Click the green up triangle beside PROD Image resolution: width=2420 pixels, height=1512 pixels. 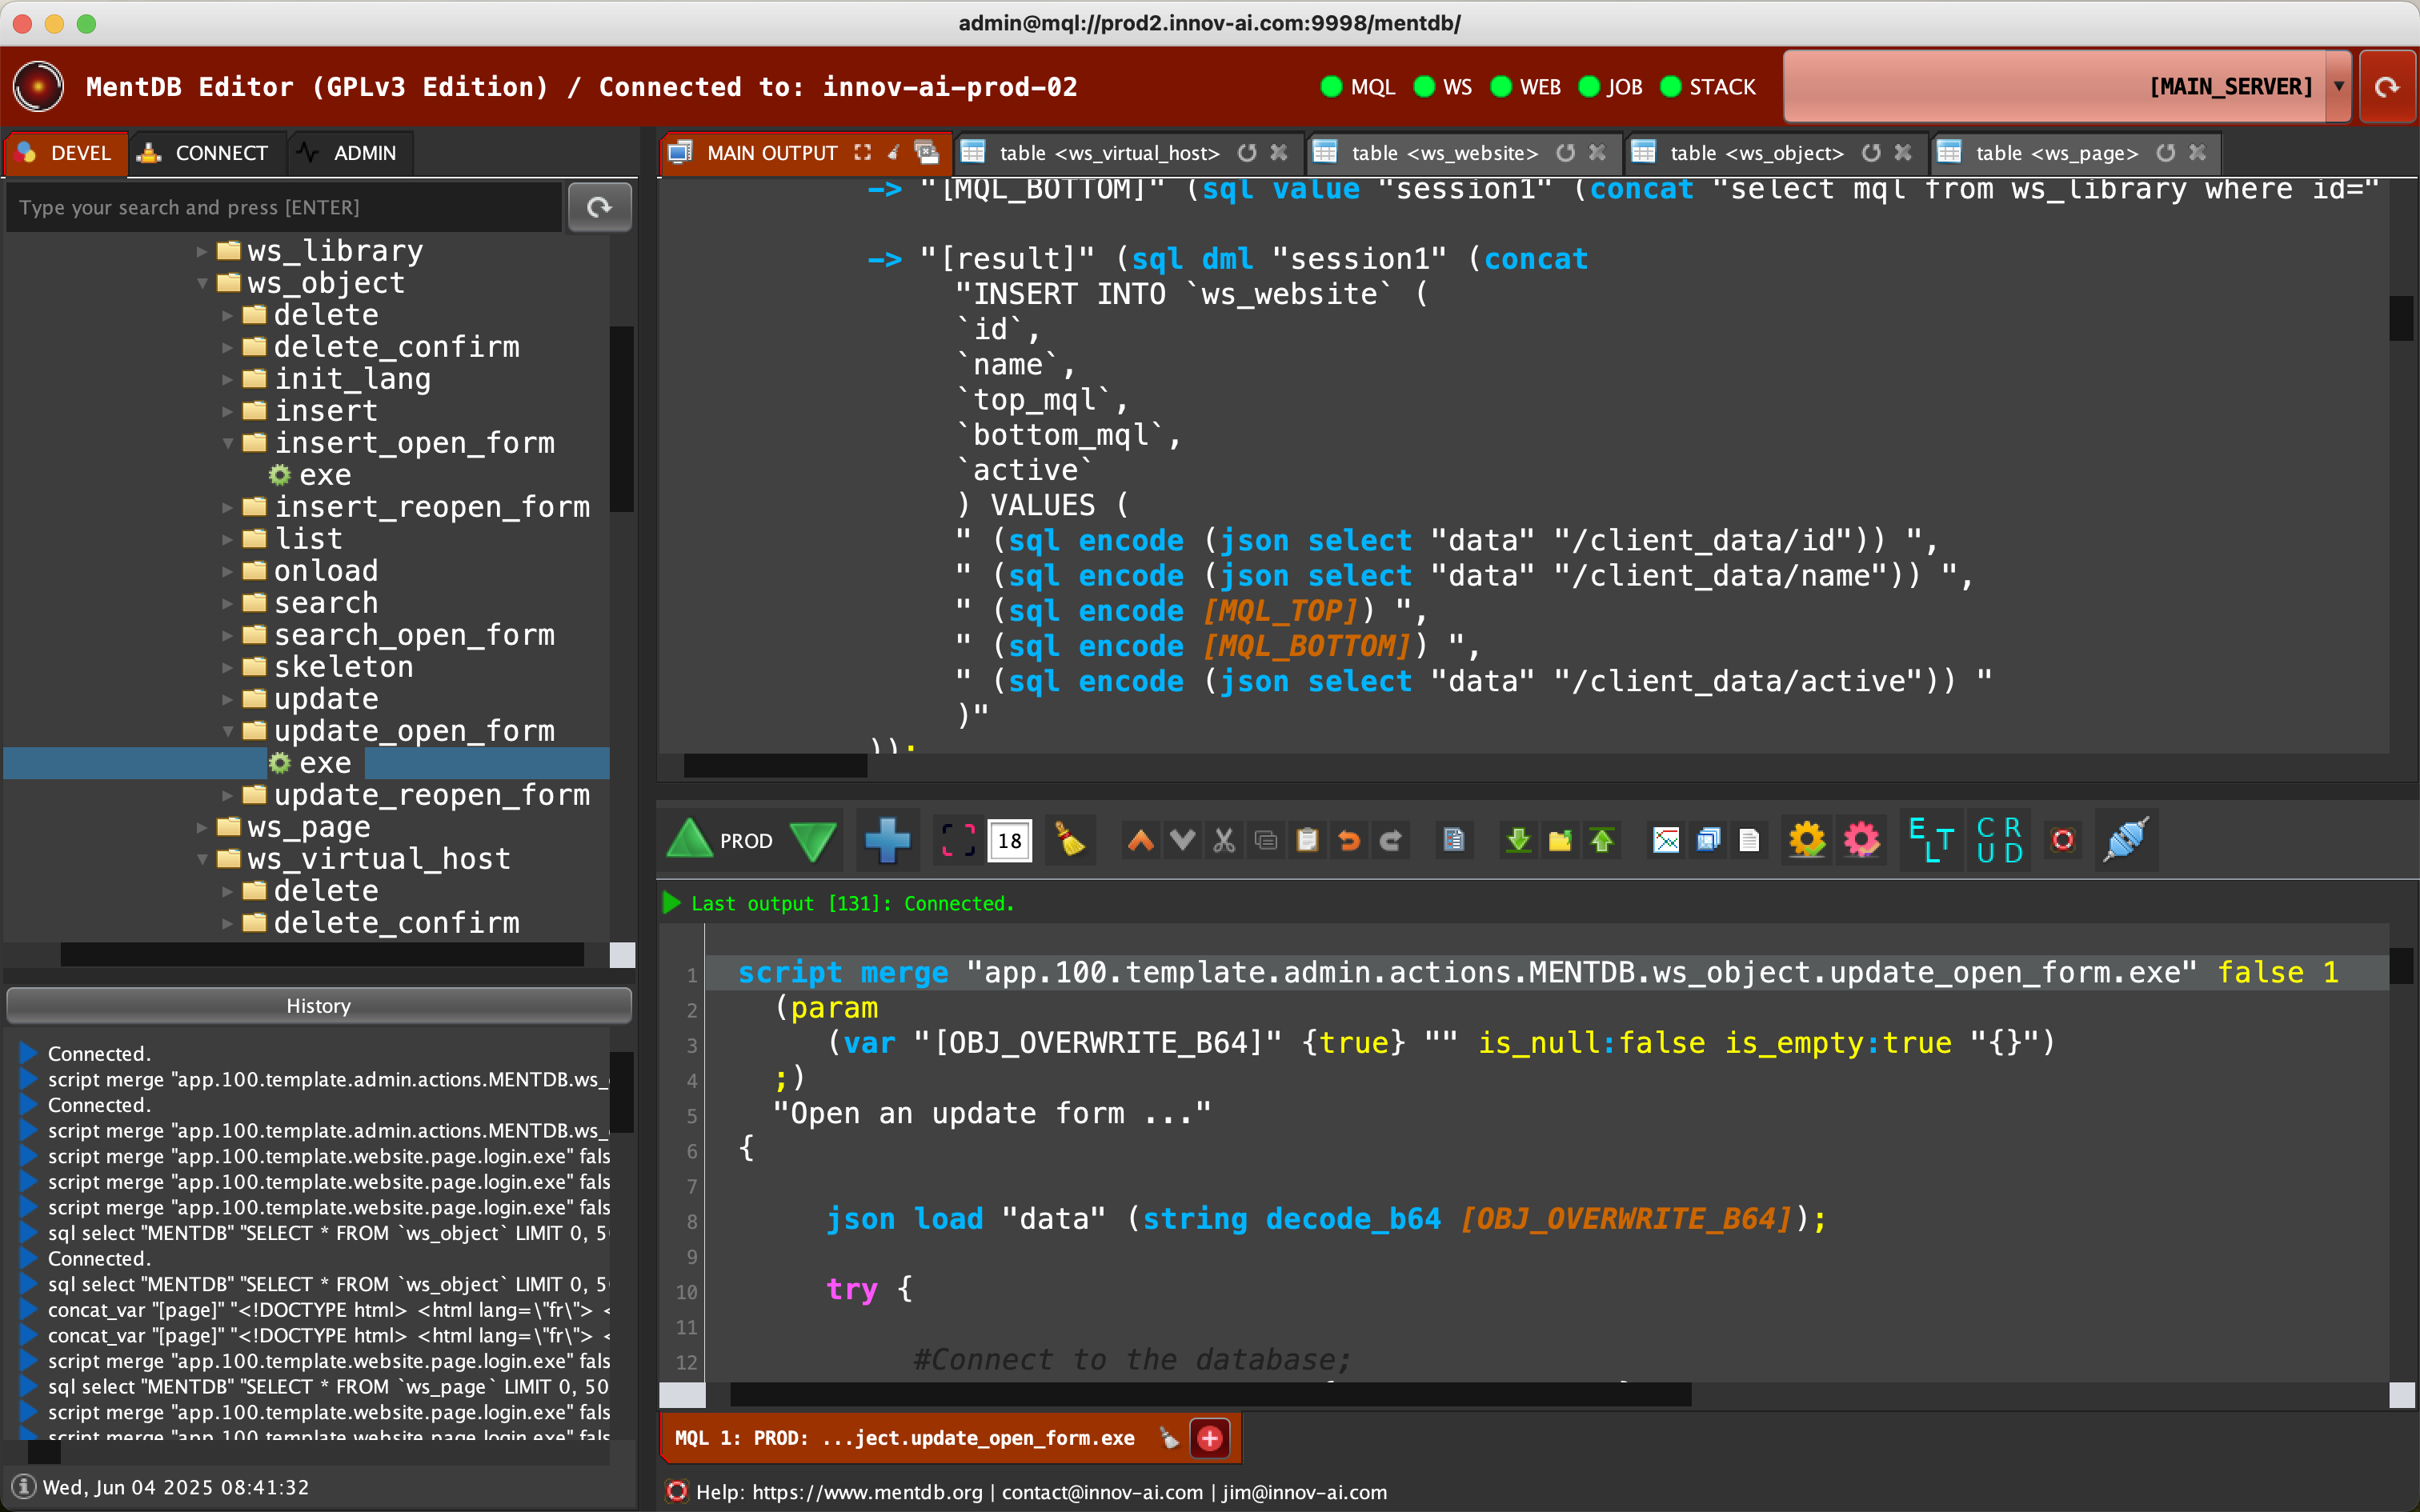689,840
